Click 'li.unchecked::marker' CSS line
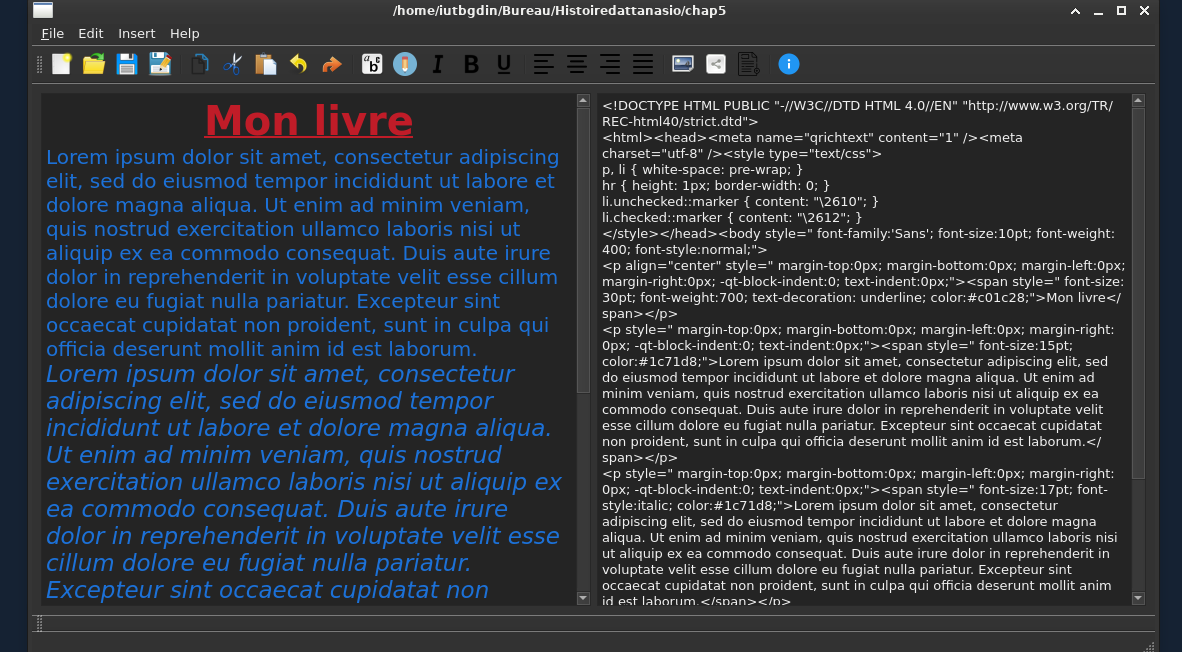The height and width of the screenshot is (652, 1182). (740, 201)
